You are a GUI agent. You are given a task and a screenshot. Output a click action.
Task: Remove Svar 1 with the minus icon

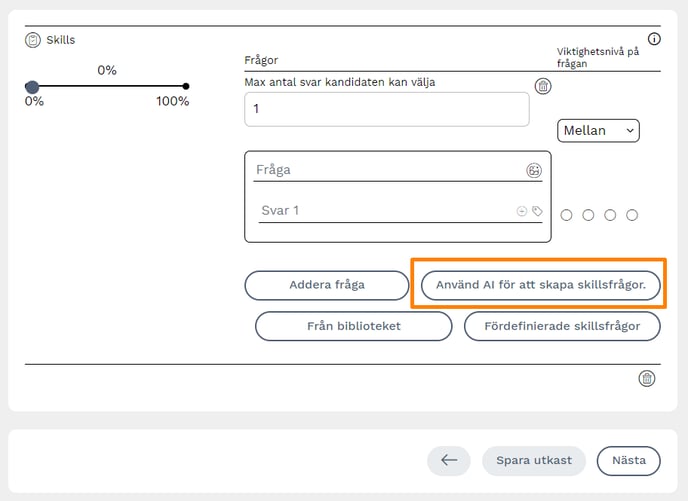coord(521,211)
